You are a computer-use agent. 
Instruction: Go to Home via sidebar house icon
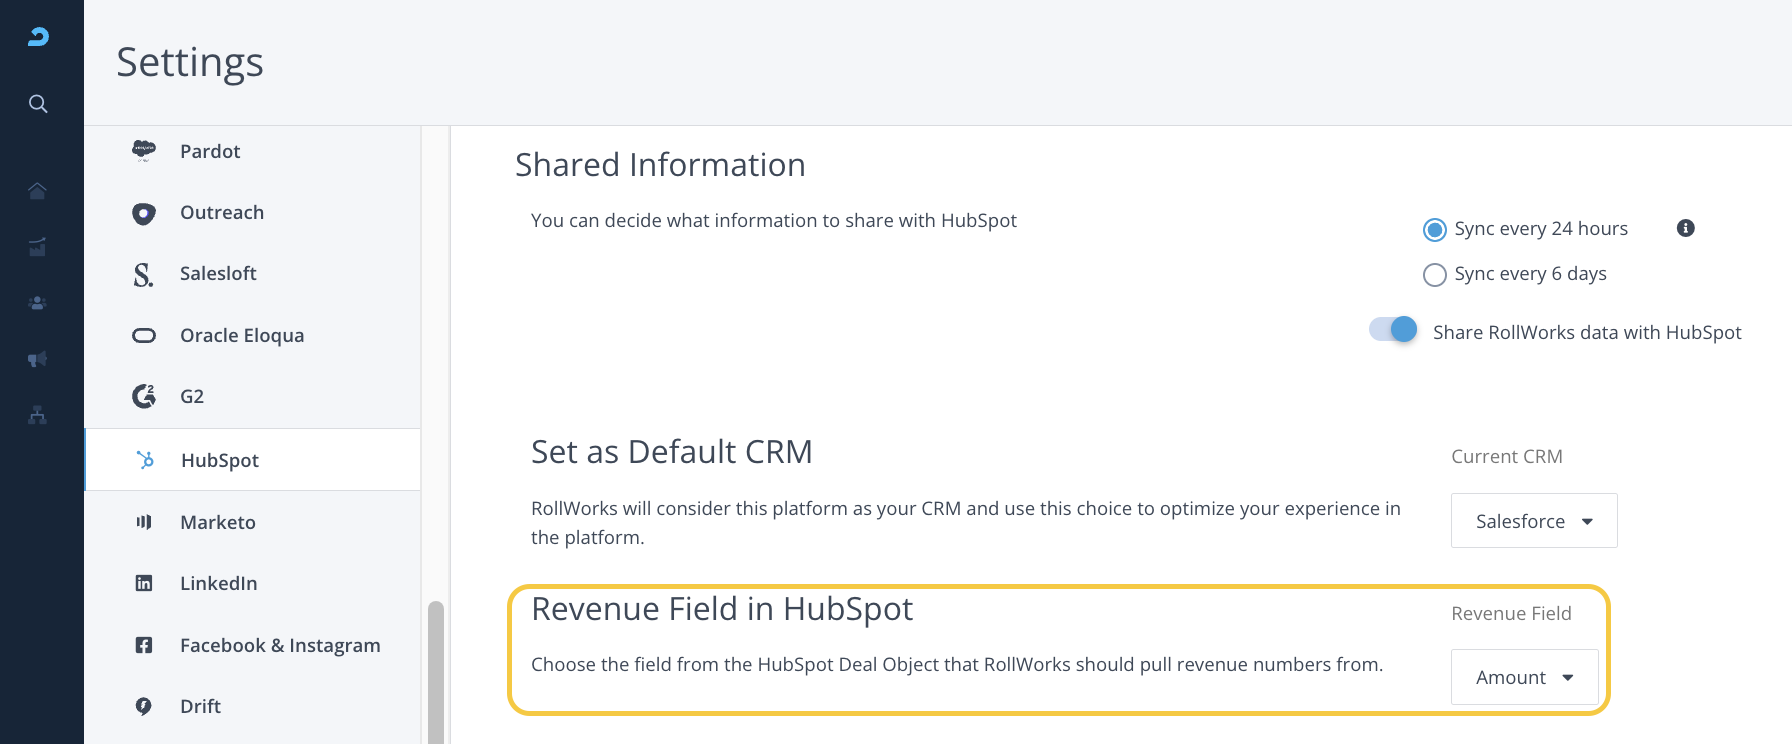pyautogui.click(x=38, y=191)
